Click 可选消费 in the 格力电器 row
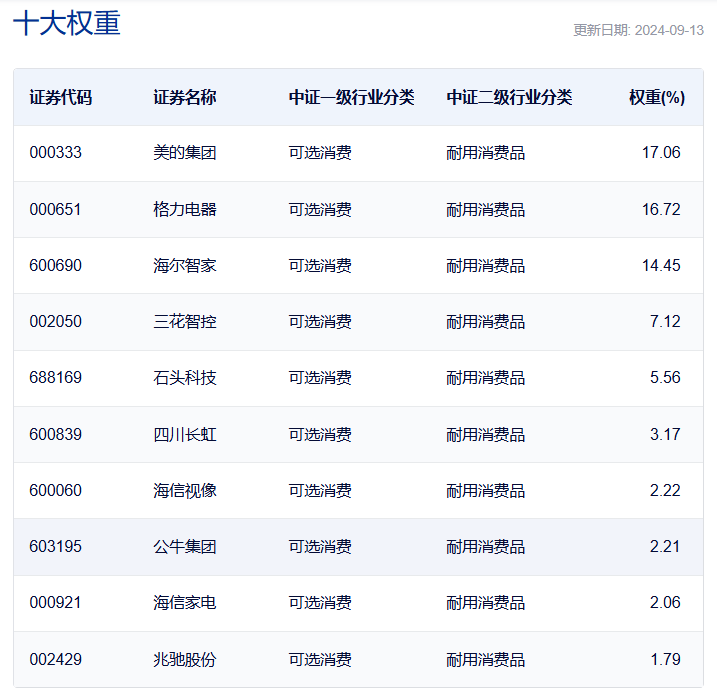Screen dimensions: 717x700 tap(320, 209)
